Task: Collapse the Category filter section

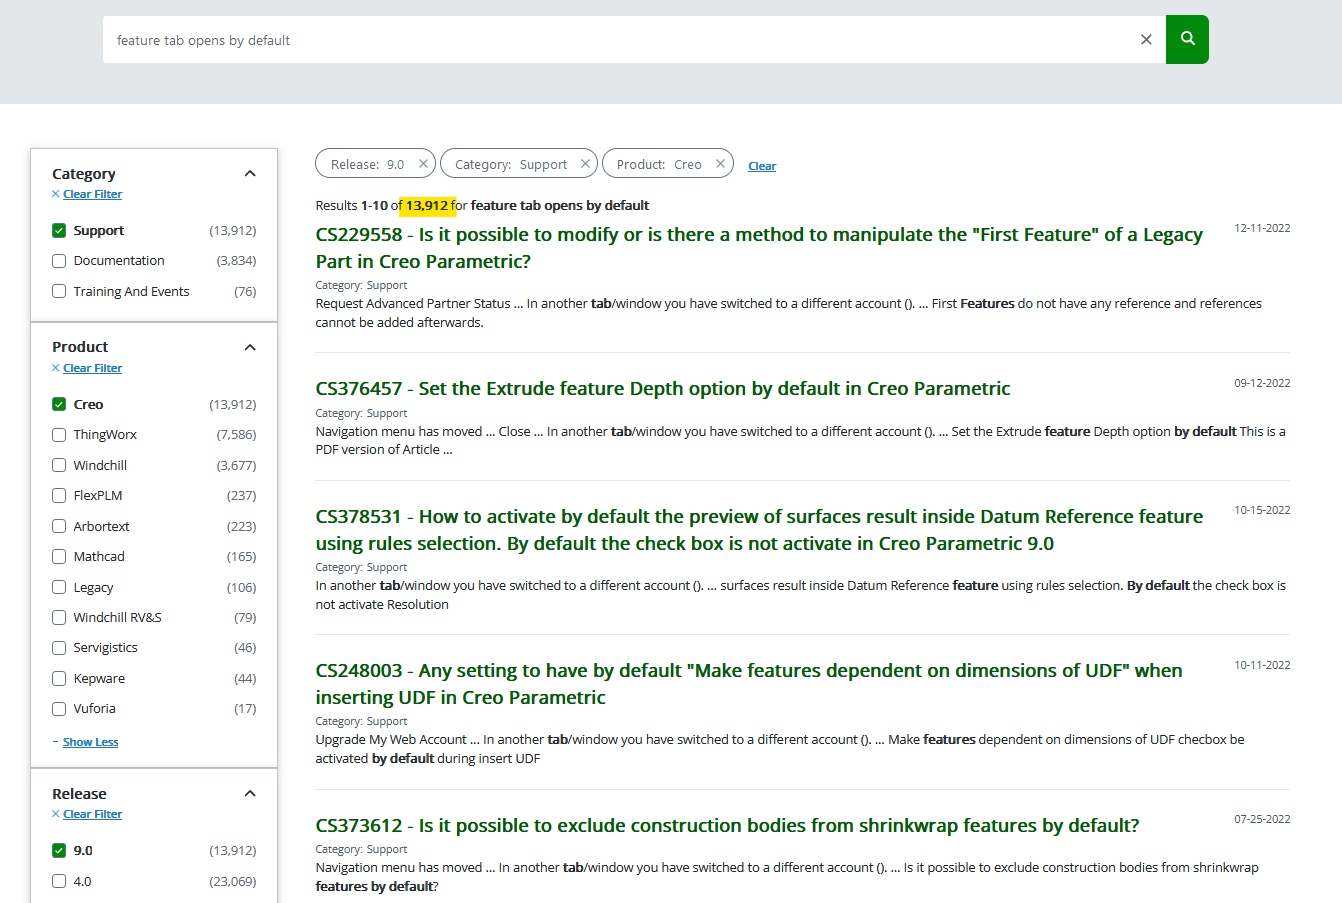Action: point(250,172)
